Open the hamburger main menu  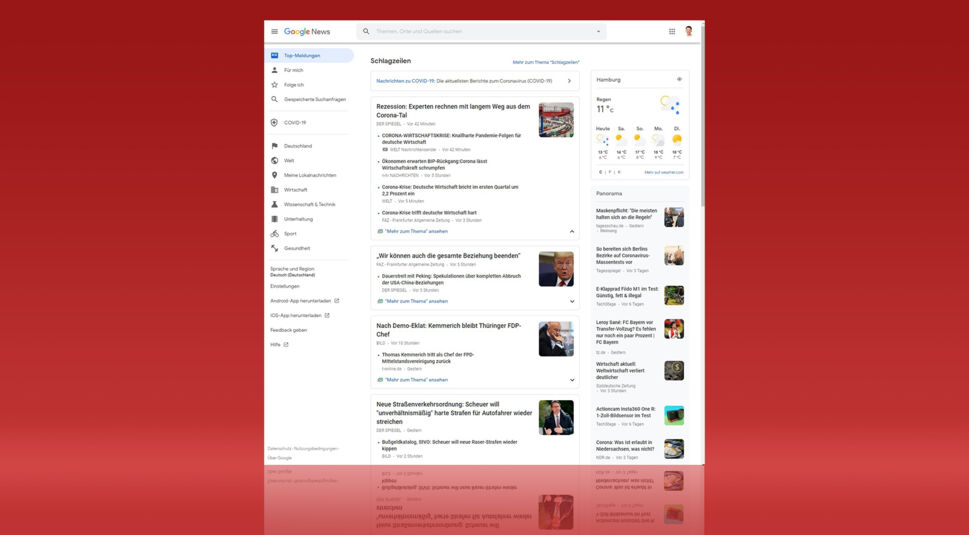(x=274, y=32)
